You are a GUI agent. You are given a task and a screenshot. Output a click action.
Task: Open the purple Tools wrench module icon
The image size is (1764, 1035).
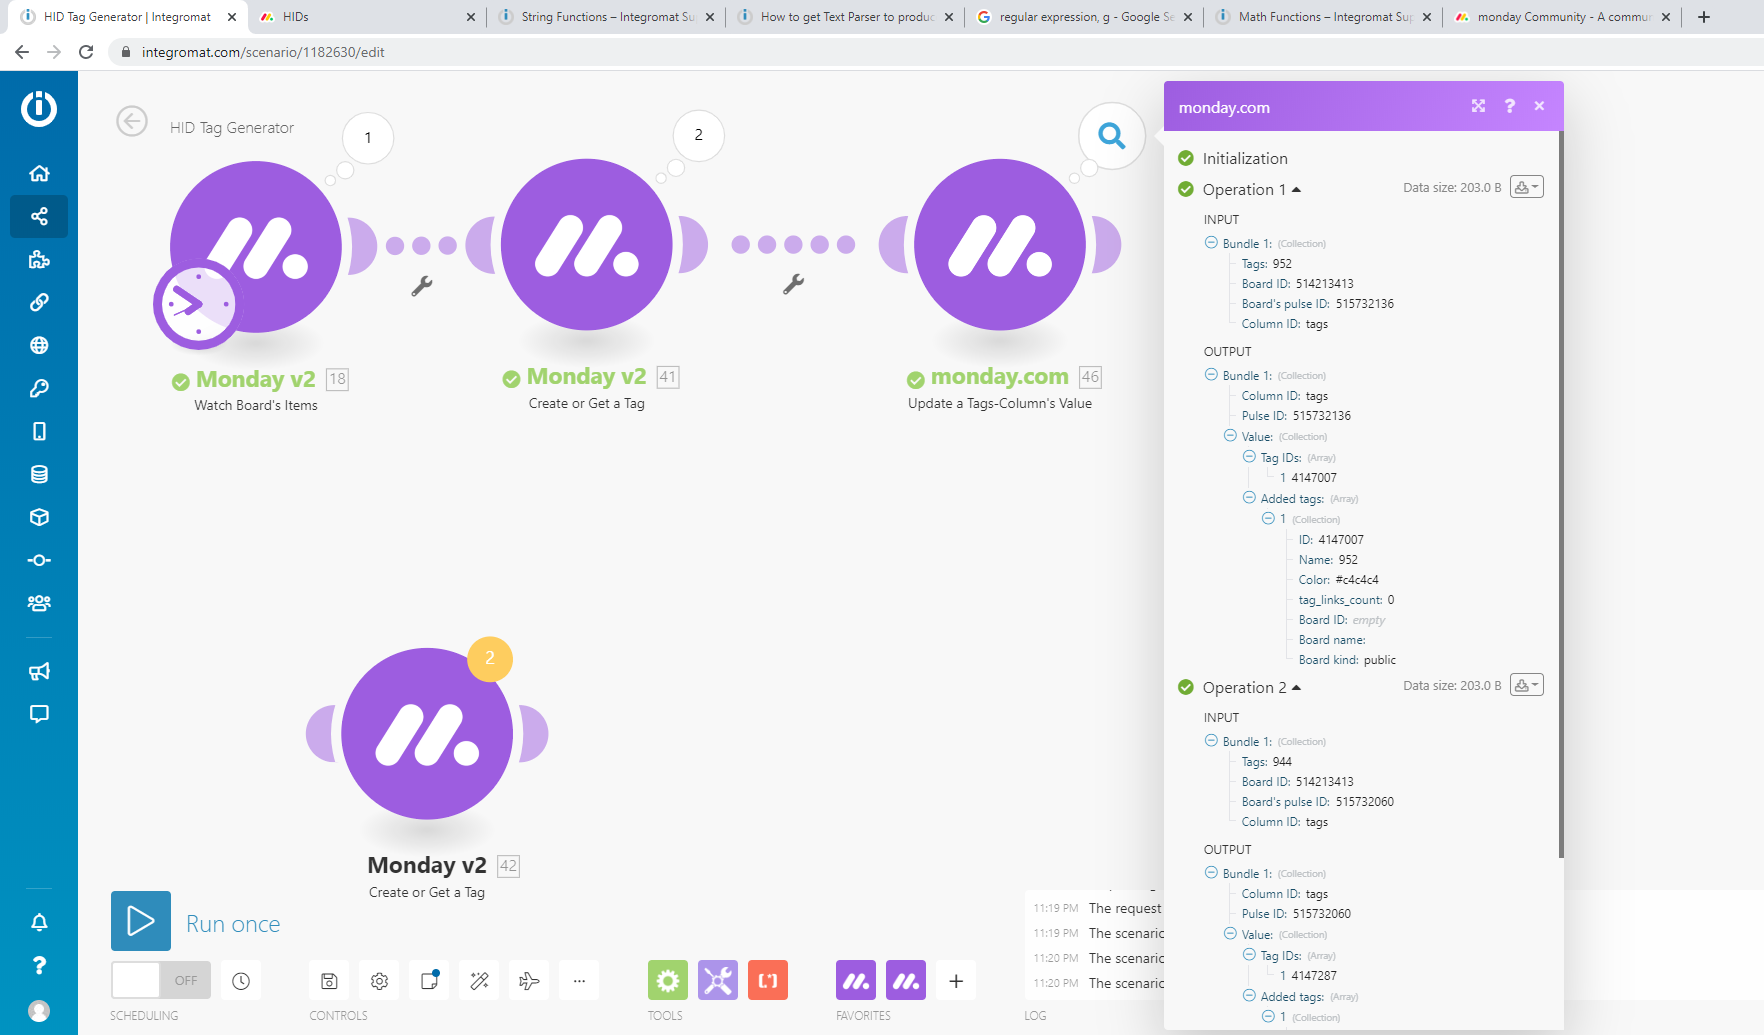718,981
